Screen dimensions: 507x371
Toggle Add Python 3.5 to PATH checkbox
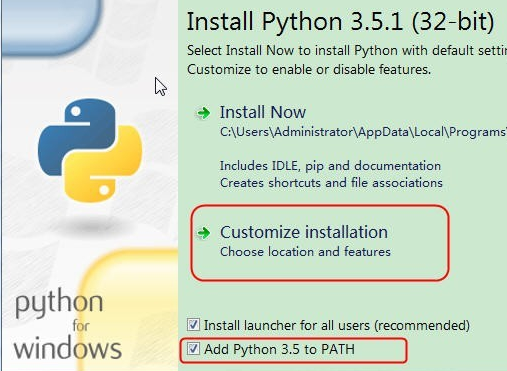pyautogui.click(x=193, y=349)
